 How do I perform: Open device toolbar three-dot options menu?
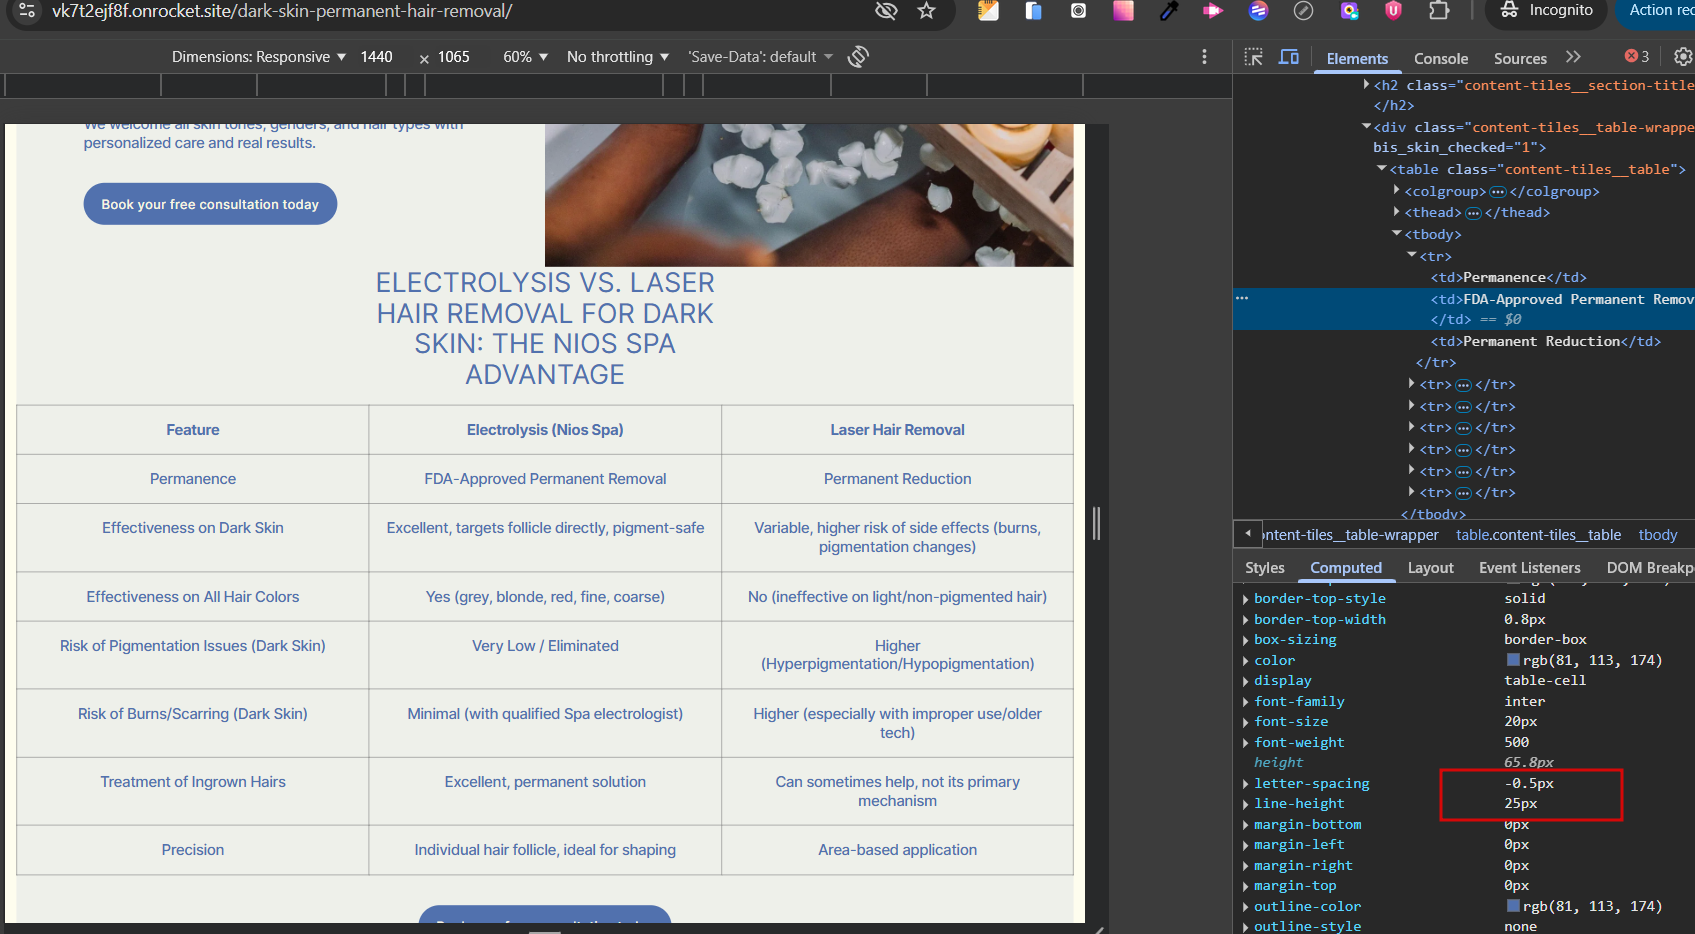click(1204, 57)
